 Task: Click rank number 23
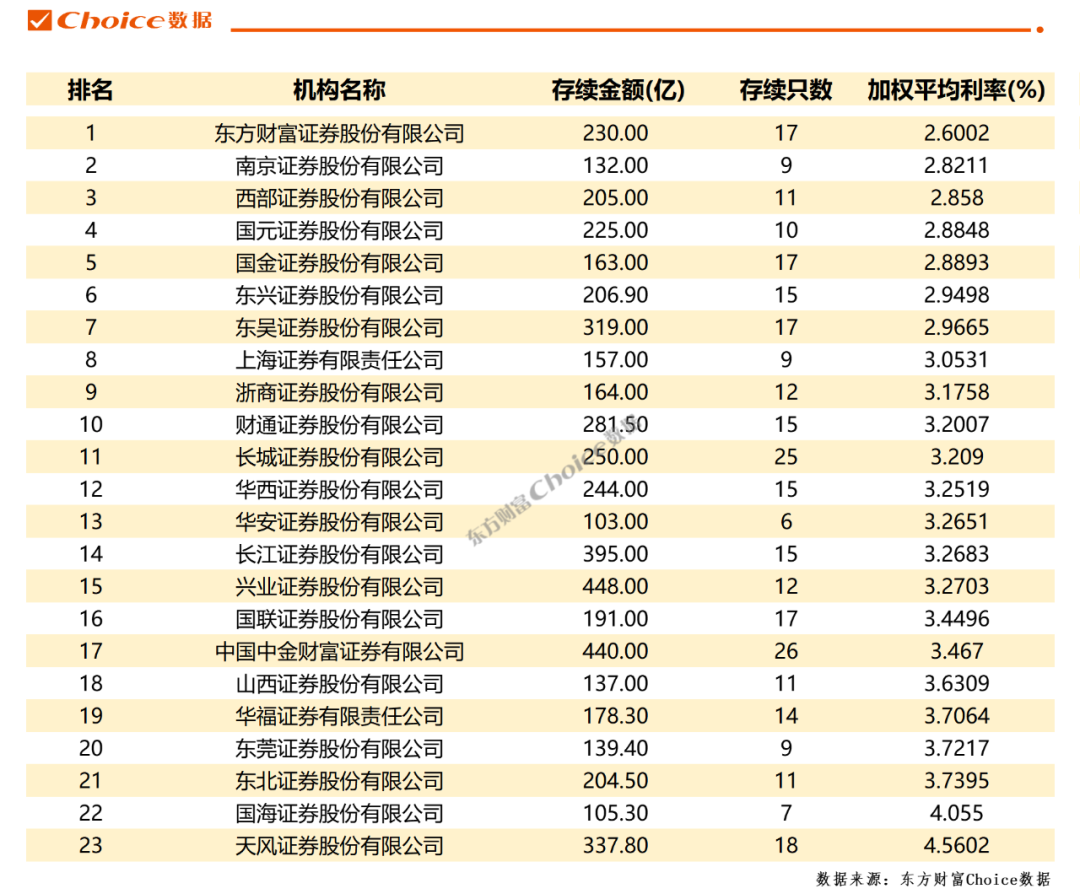point(90,845)
